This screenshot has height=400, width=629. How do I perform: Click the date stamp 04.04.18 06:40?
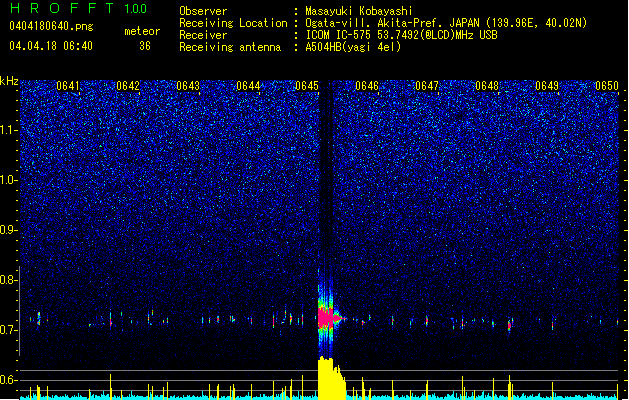coord(51,46)
